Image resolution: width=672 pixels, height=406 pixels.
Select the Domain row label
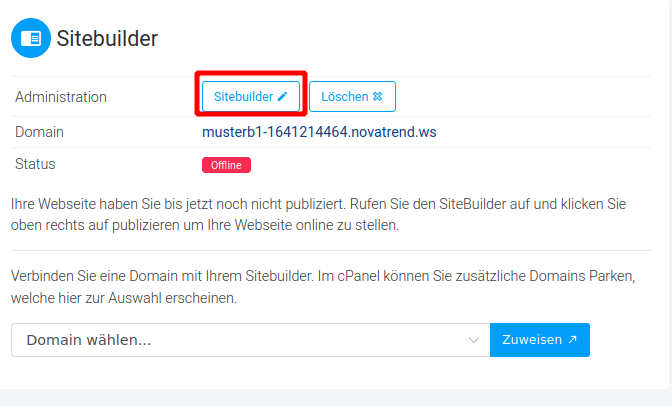(39, 132)
